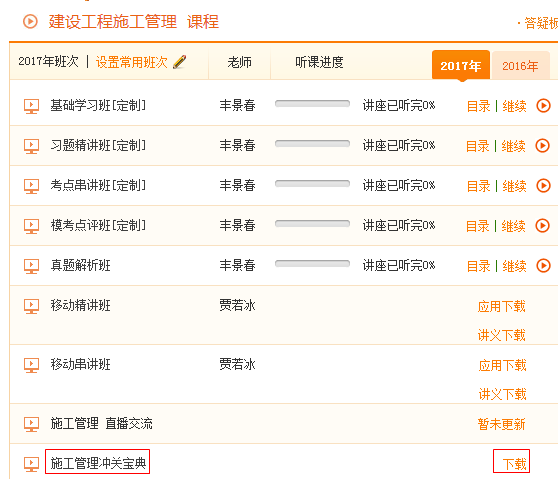Click play icon for 基础学习班 row
This screenshot has width=558, height=479.
(543, 106)
